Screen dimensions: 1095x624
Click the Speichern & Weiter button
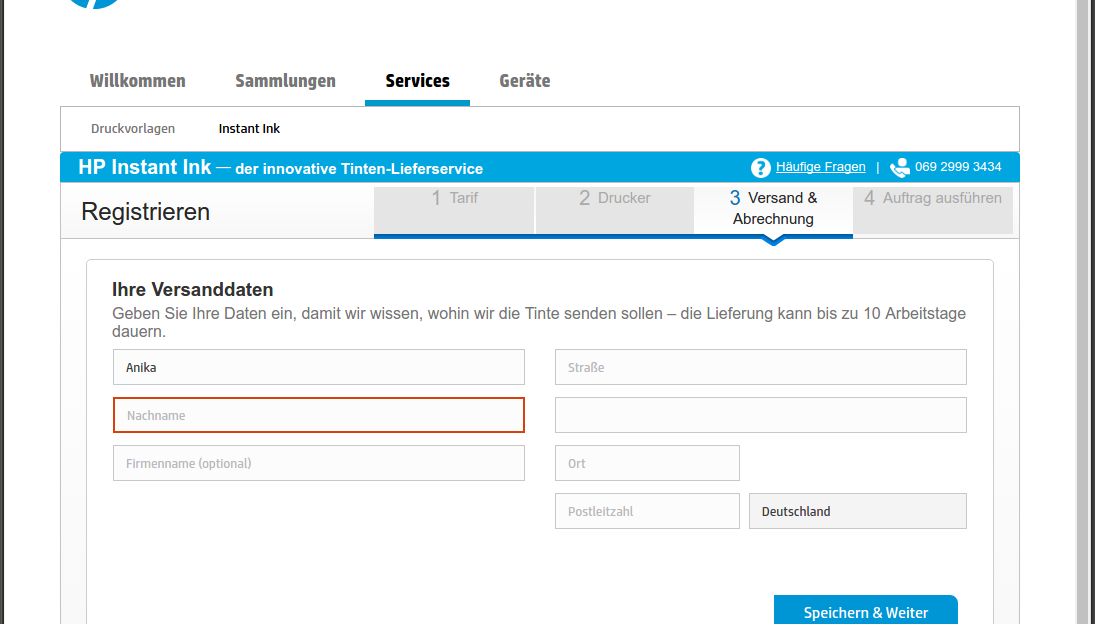[866, 611]
